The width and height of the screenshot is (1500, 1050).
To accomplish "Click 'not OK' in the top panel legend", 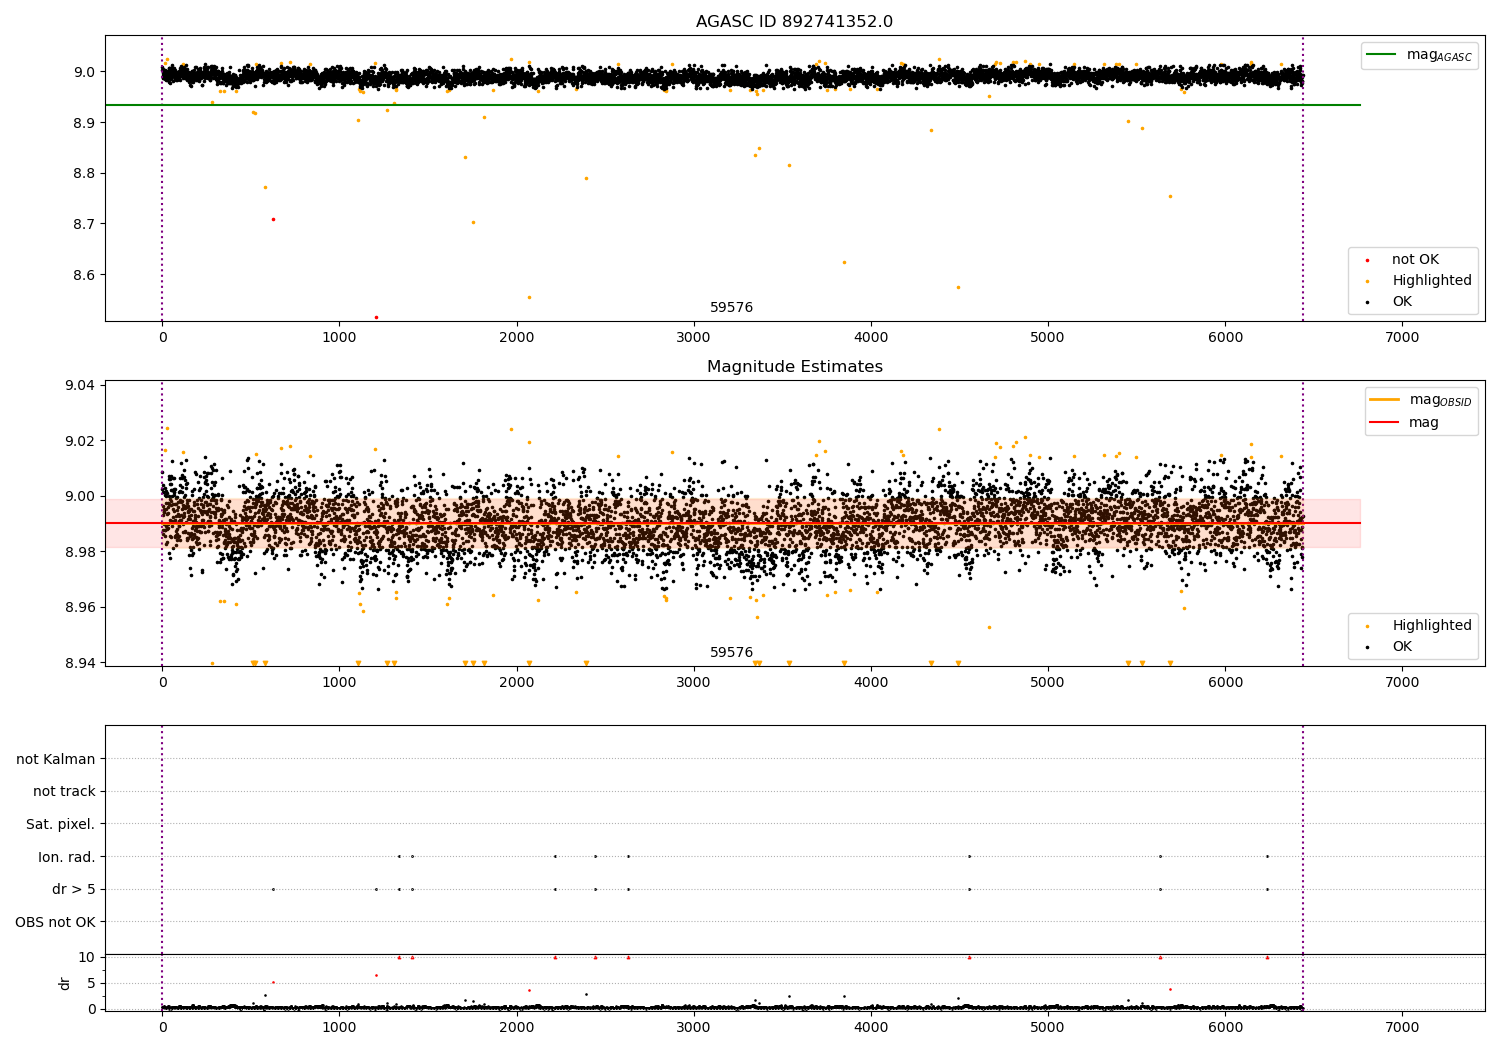I will pos(1415,260).
